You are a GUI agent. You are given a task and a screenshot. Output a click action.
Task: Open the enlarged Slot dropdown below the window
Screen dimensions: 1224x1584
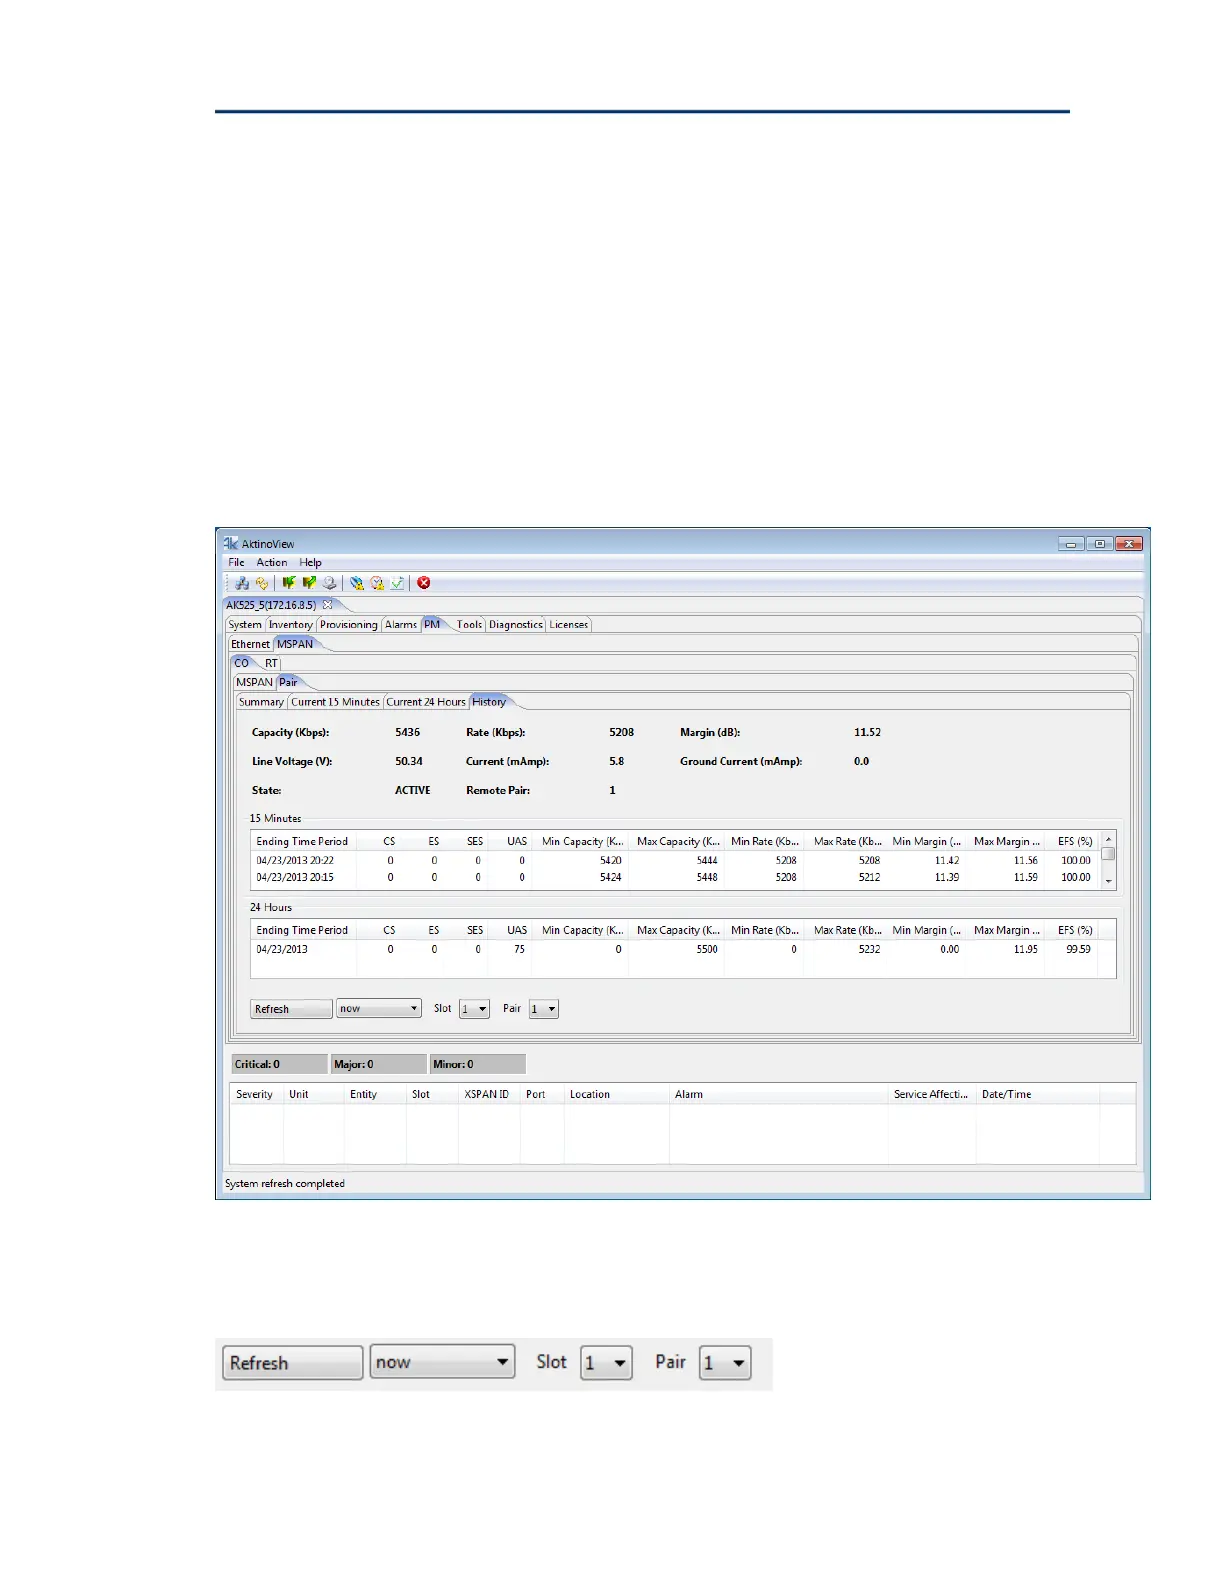click(606, 1363)
